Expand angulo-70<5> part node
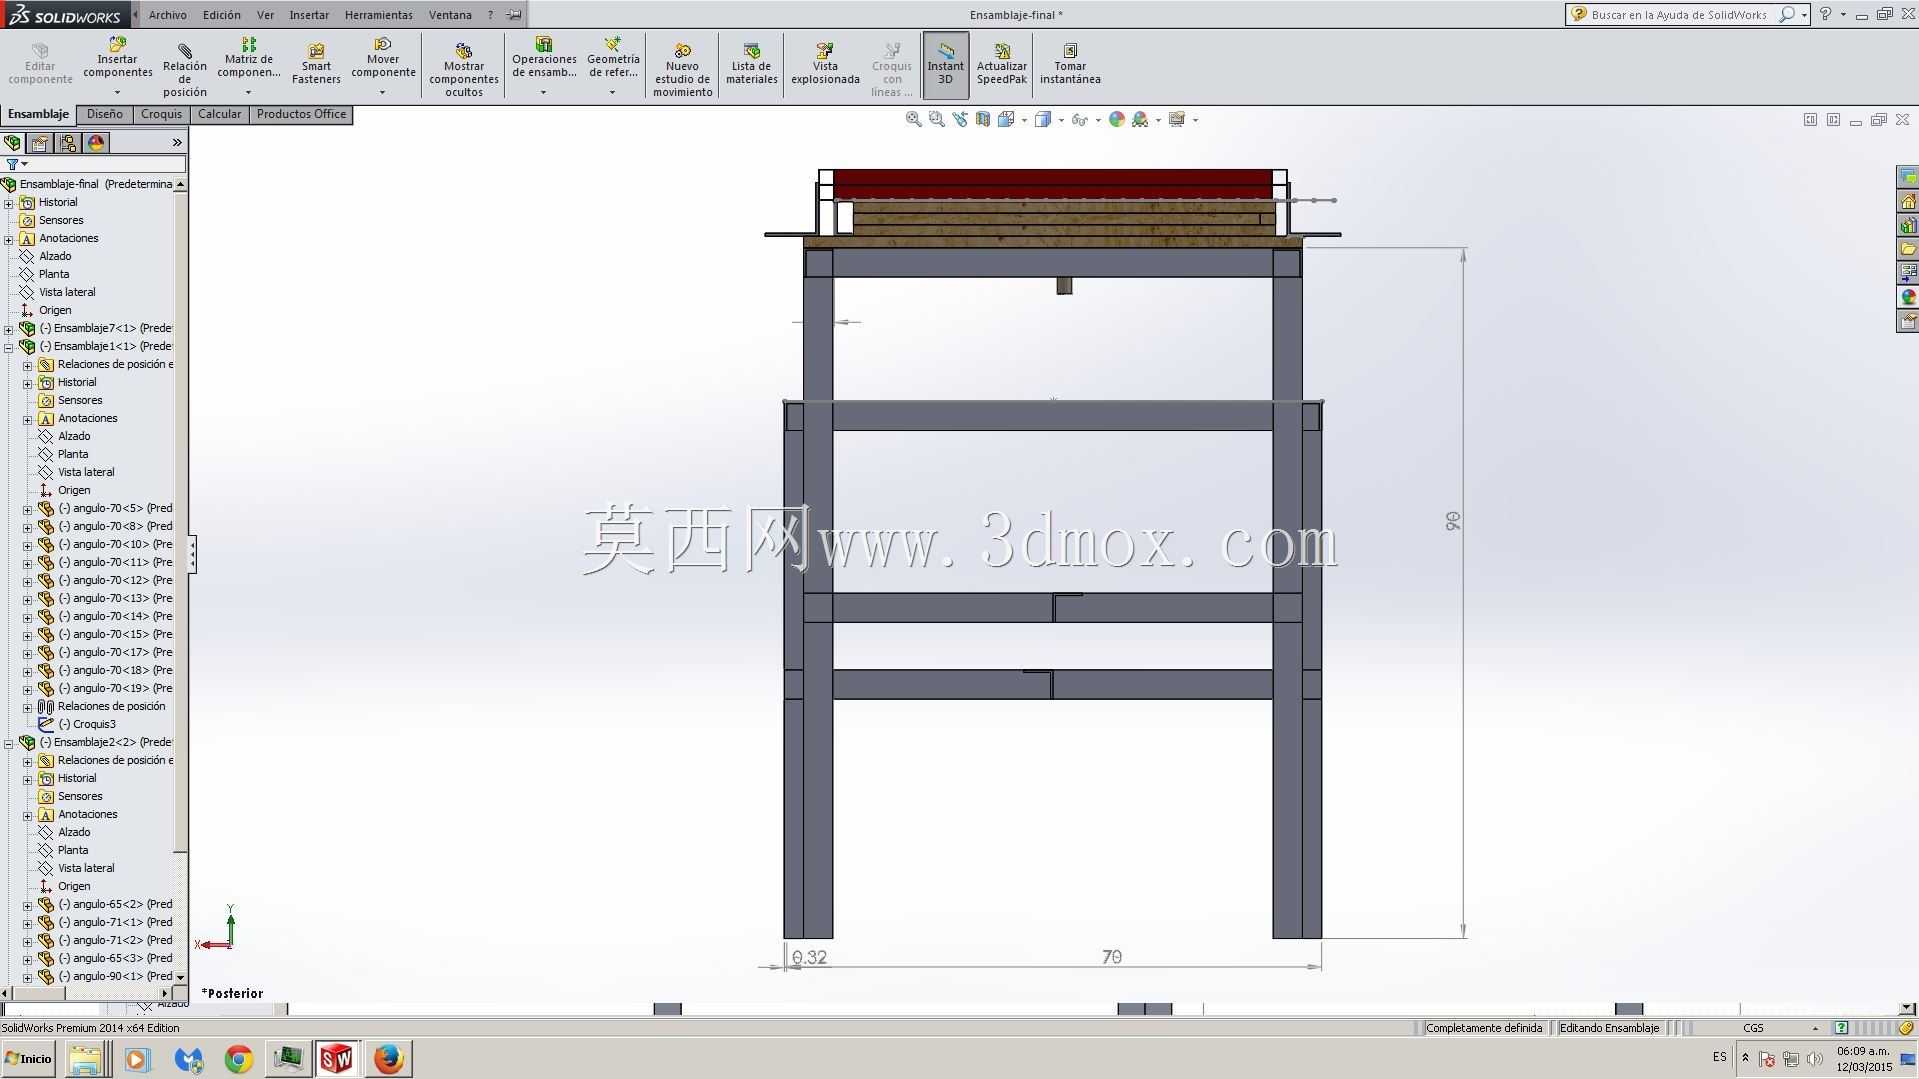This screenshot has width=1919, height=1079. pyautogui.click(x=28, y=509)
